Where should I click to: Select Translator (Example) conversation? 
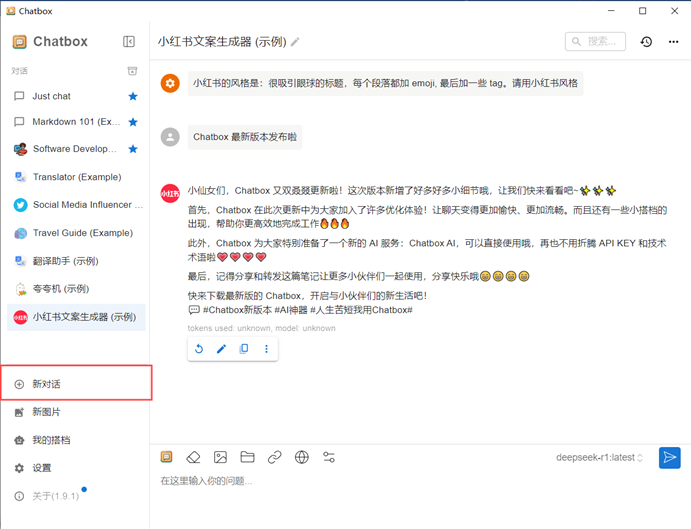pyautogui.click(x=77, y=177)
